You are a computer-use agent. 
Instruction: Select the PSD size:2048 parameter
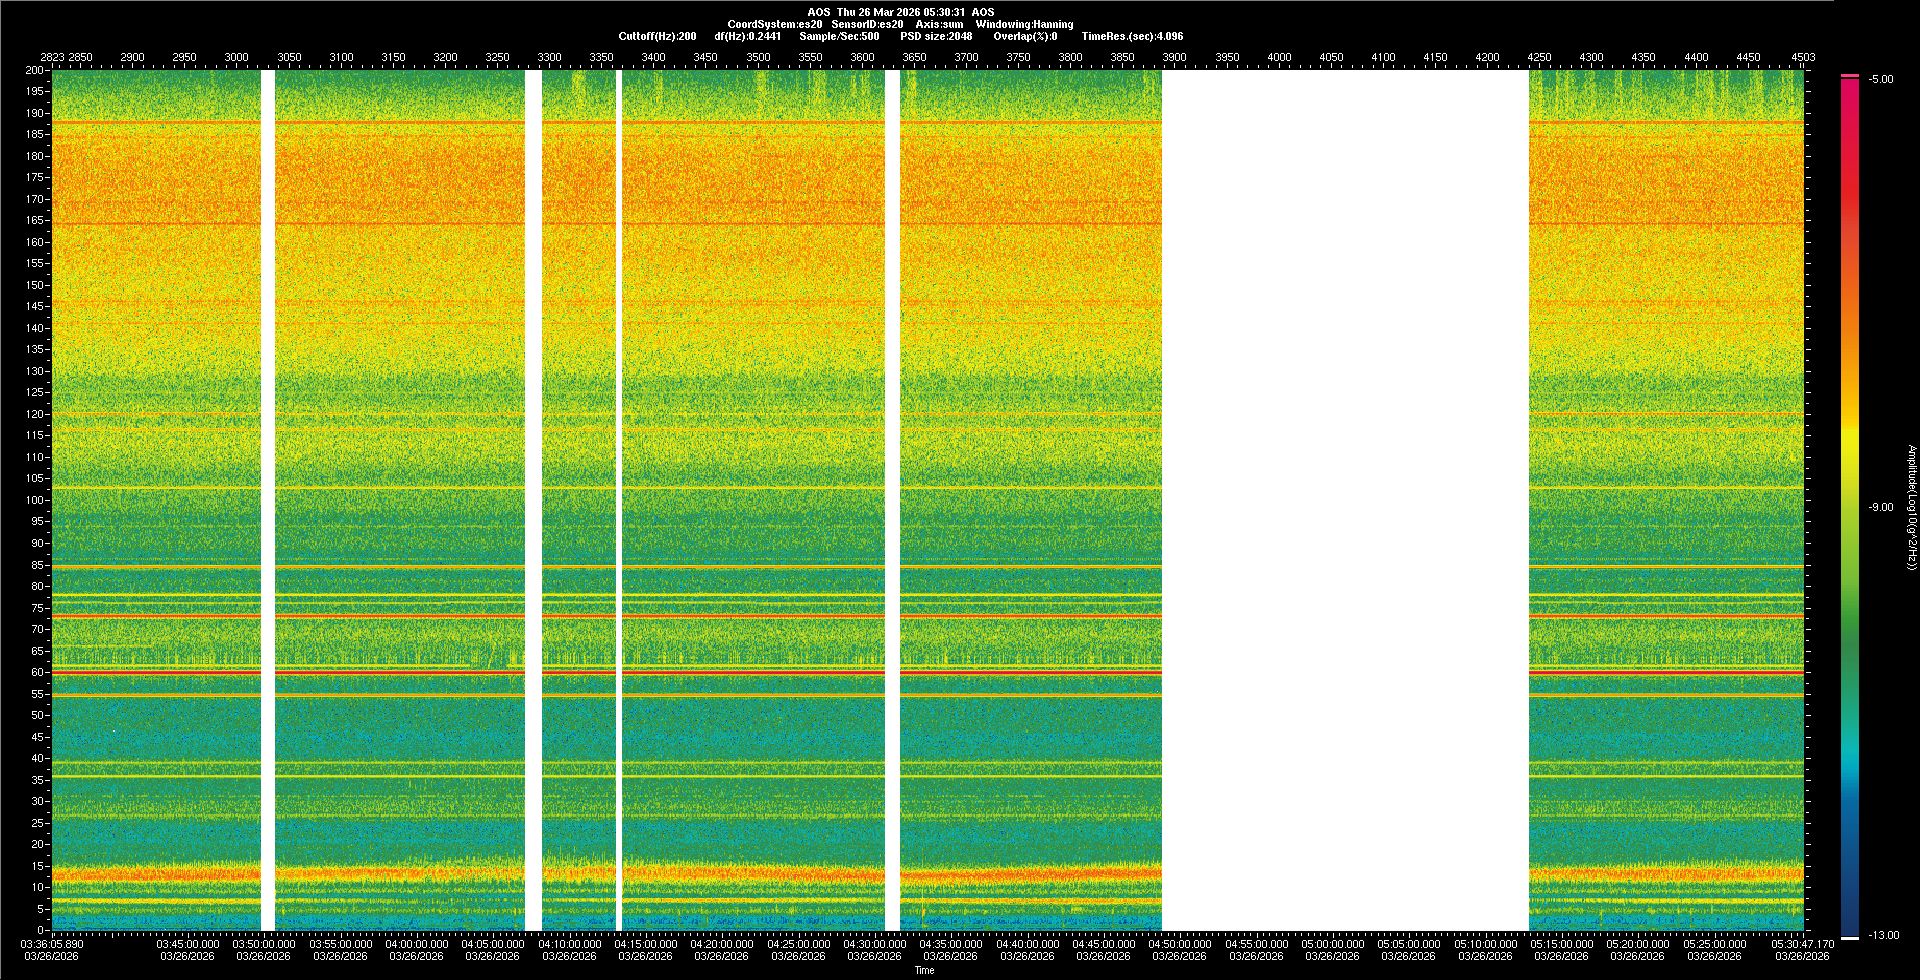tap(936, 36)
